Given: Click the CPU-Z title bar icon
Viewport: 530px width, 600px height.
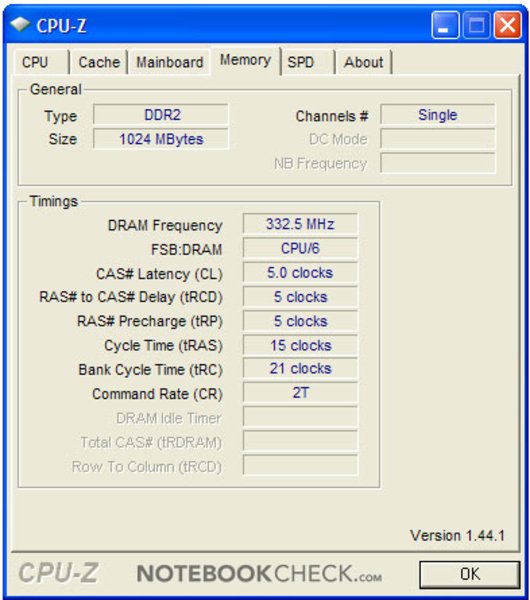Looking at the screenshot, I should tap(20, 24).
